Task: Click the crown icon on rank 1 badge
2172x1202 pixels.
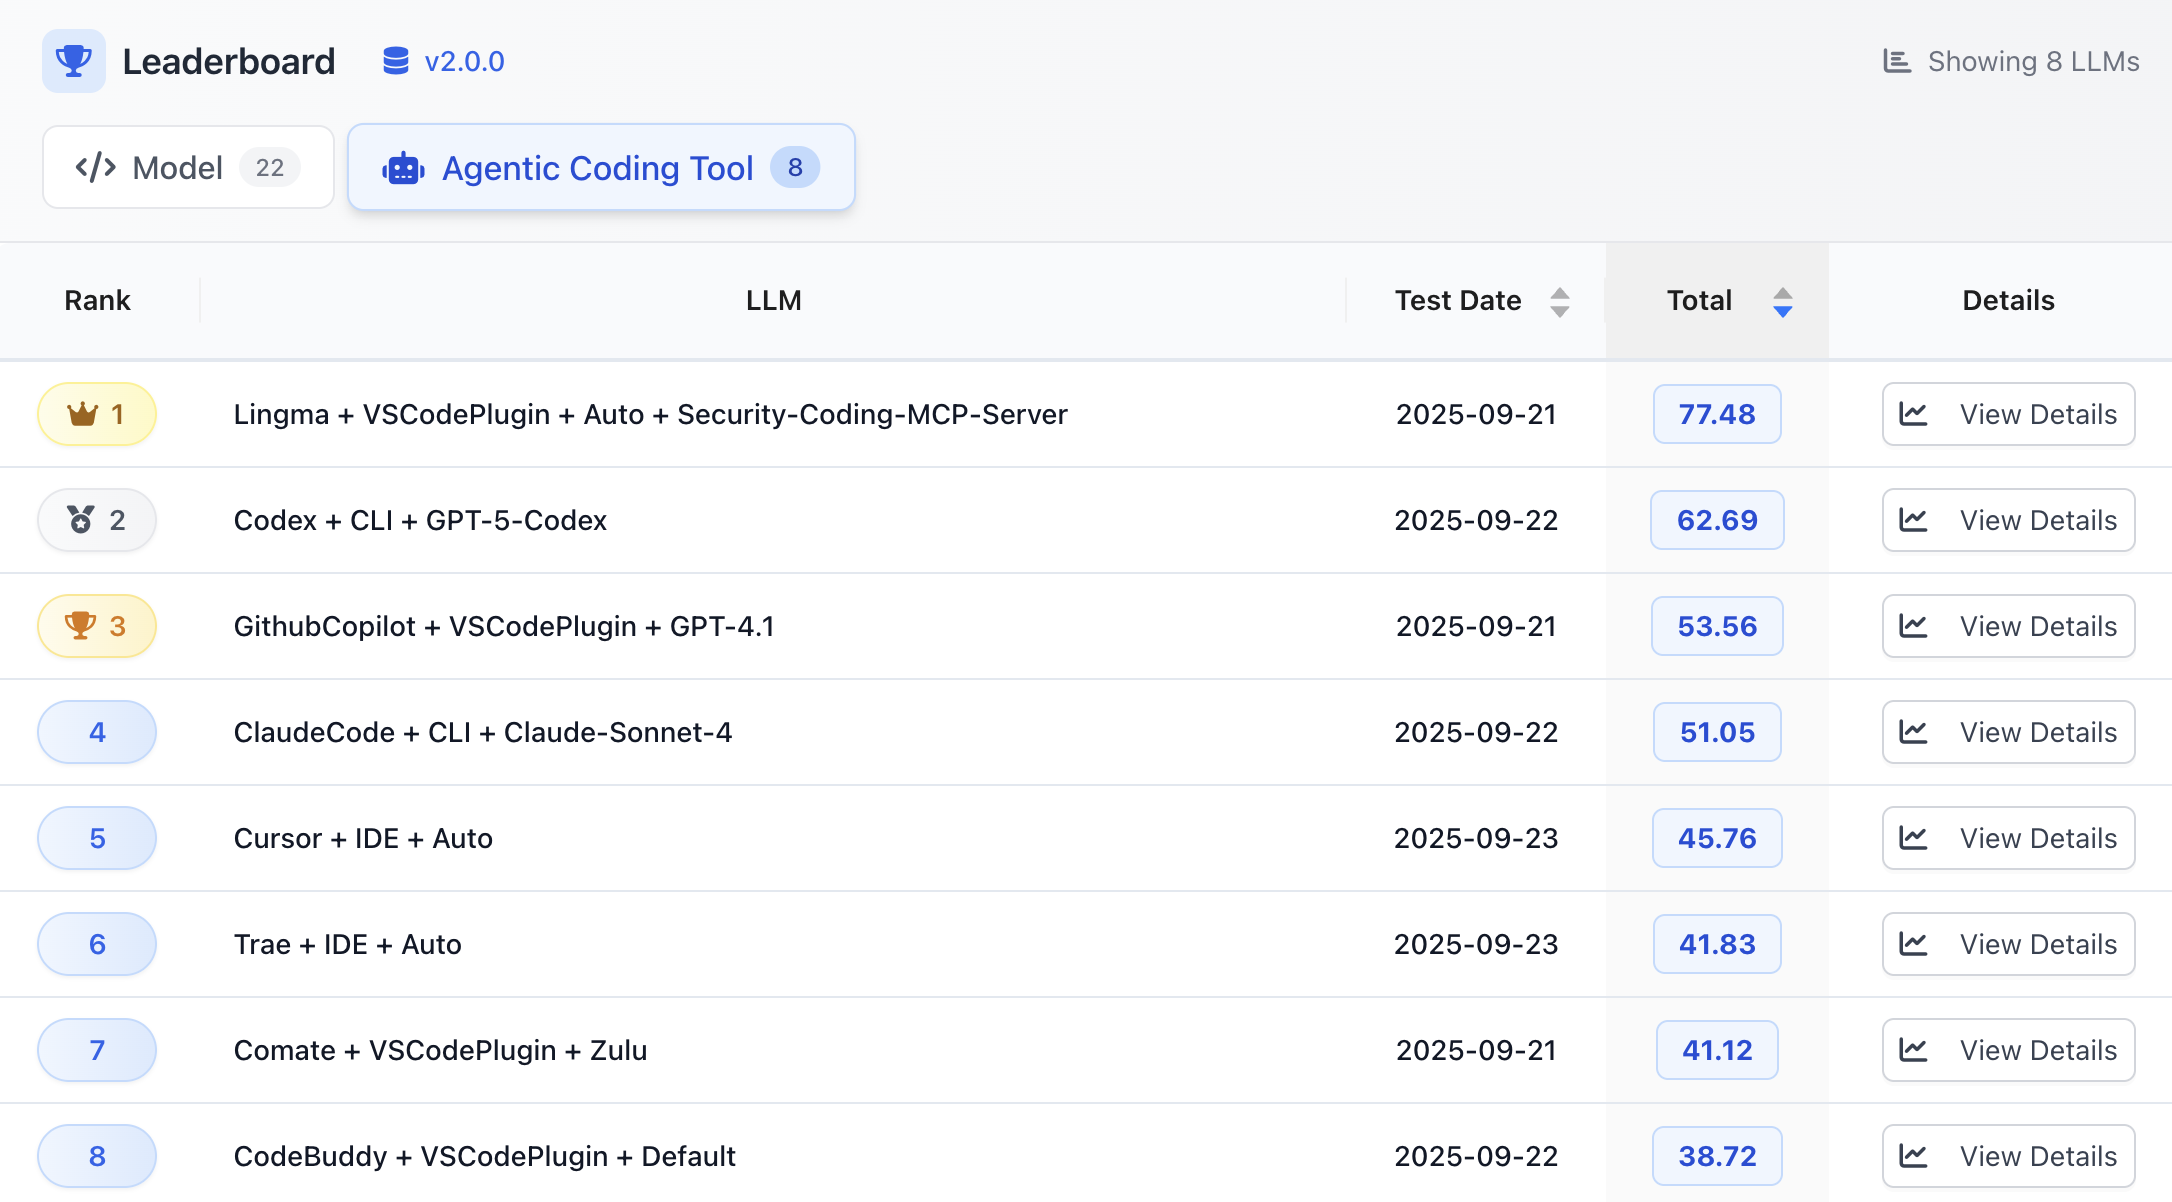Action: point(82,414)
